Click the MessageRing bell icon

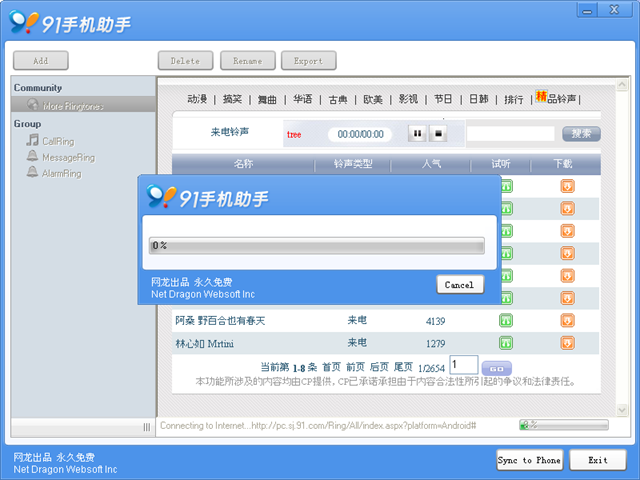pyautogui.click(x=32, y=156)
